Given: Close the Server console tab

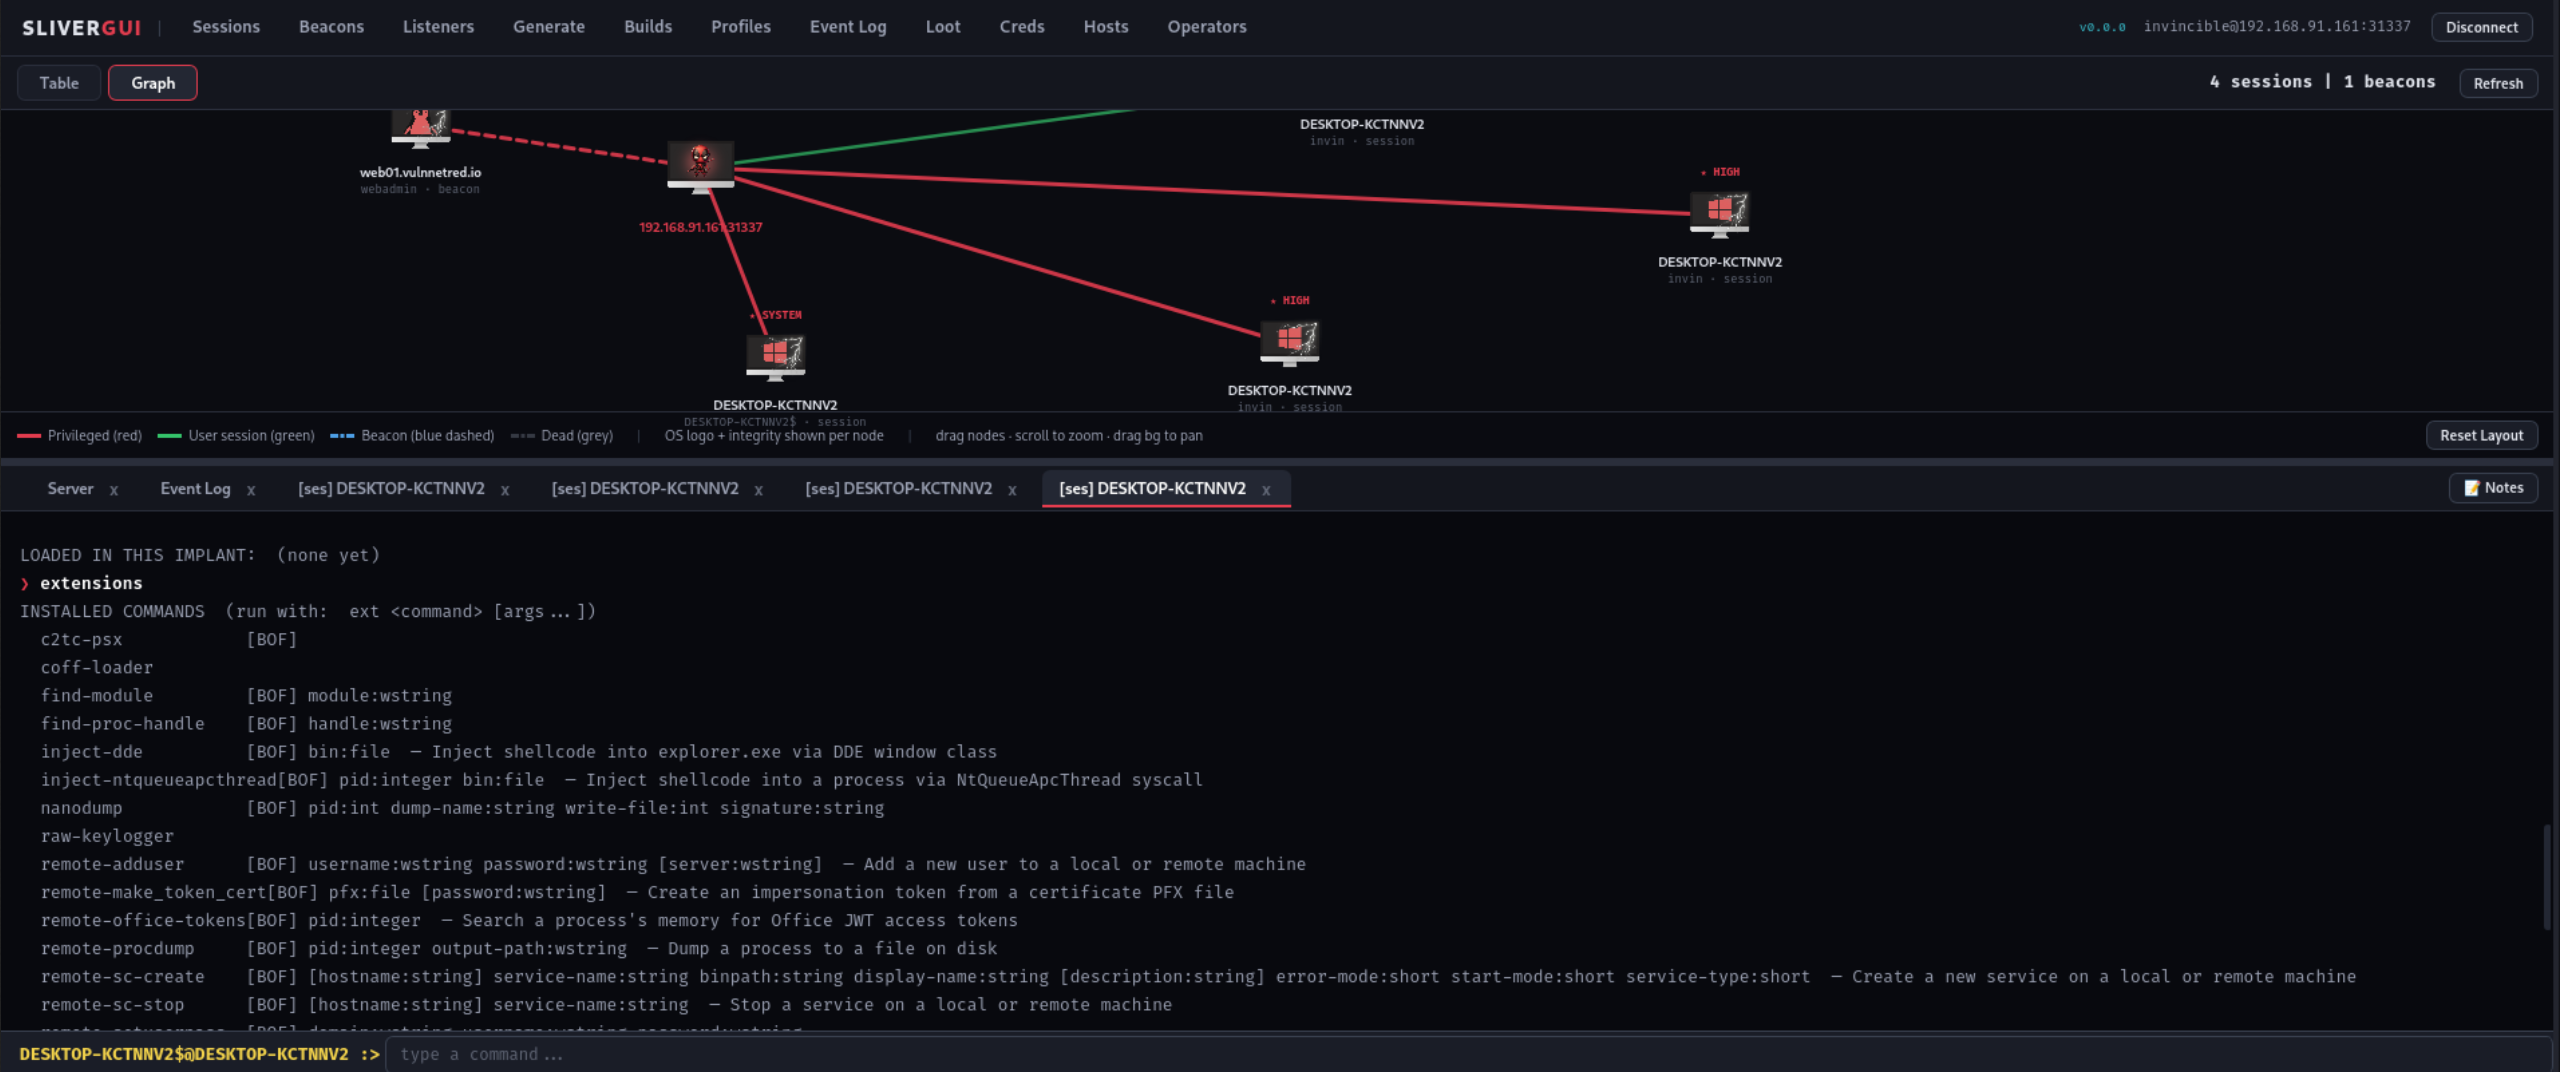Looking at the screenshot, I should click(x=114, y=490).
